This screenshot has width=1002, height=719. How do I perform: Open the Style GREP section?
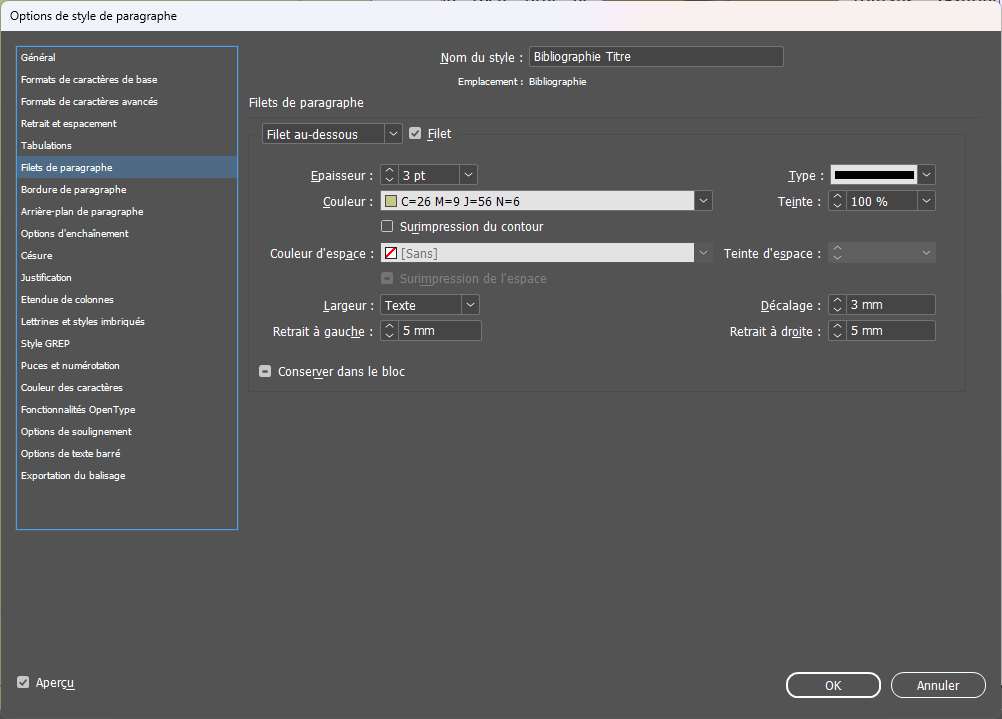pos(45,344)
